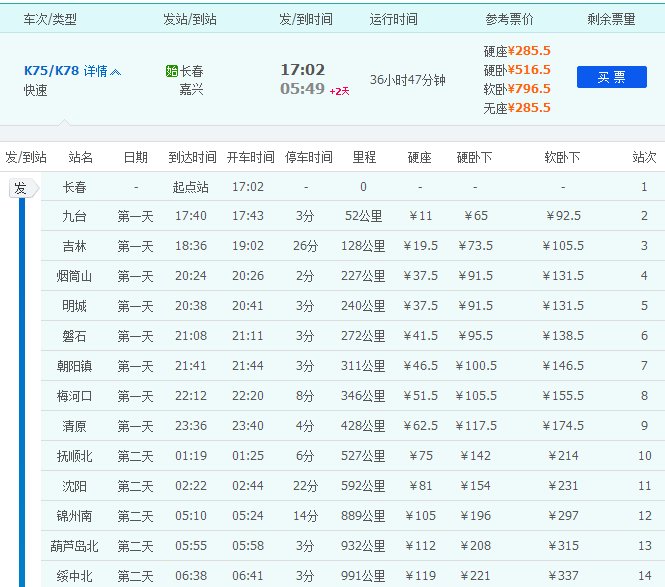
Task: Click the 快速 train type label
Action: point(36,90)
